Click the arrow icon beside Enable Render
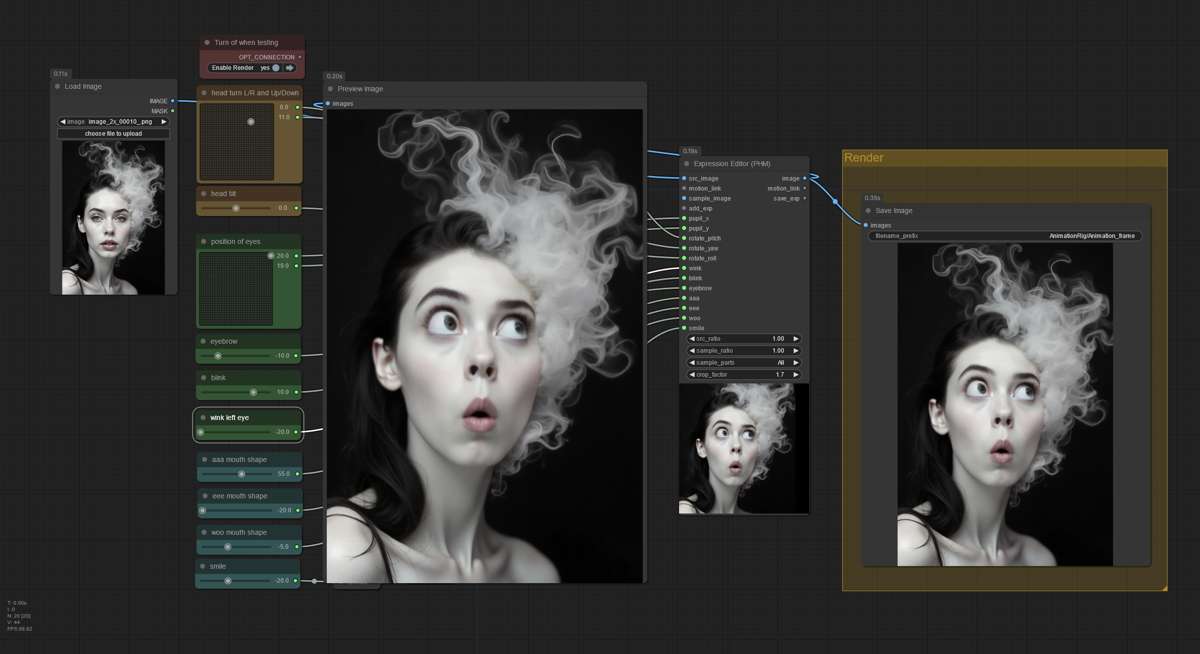The image size is (1200, 654). tap(290, 68)
